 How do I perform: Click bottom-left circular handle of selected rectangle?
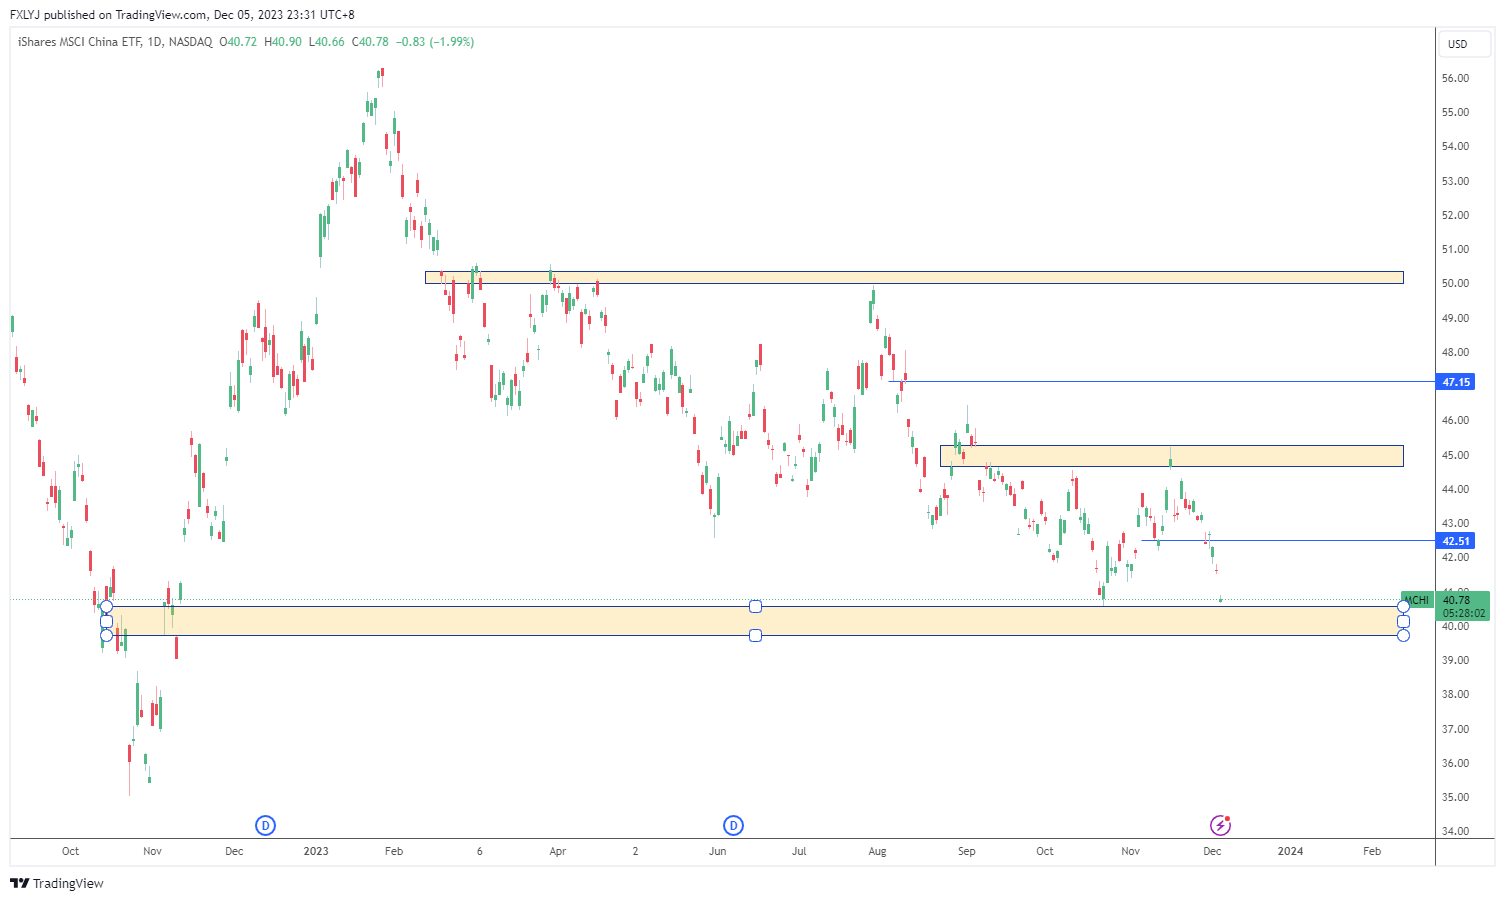tap(106, 635)
